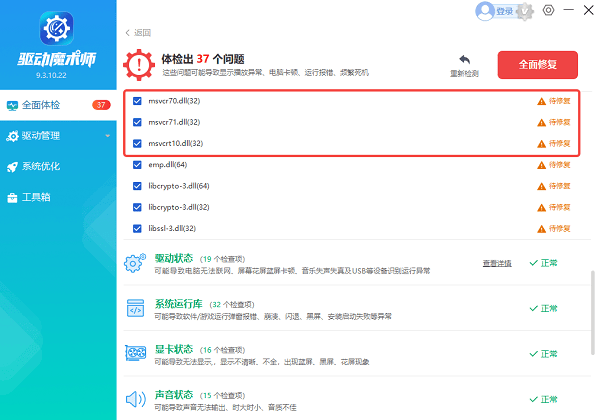This screenshot has width=600, height=420.
Task: Open the 驱动管理 sidebar item
Action: point(58,136)
